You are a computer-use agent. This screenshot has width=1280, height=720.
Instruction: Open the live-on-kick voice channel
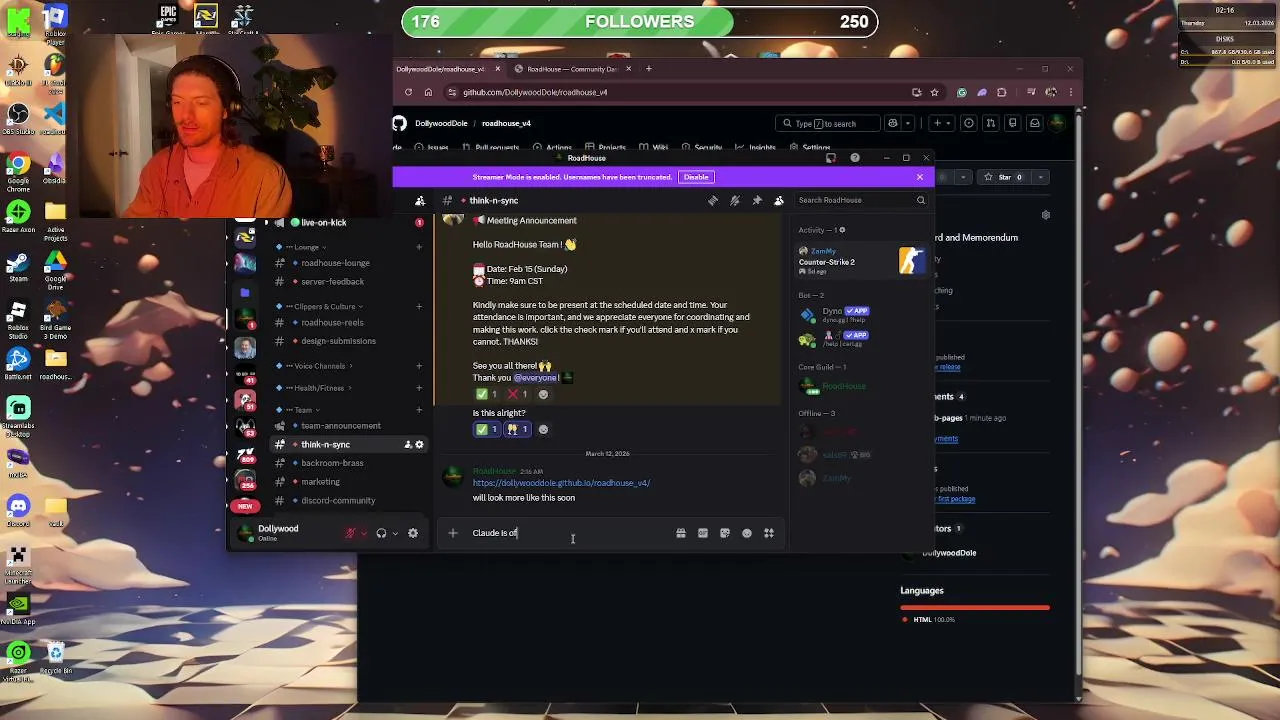pos(323,222)
